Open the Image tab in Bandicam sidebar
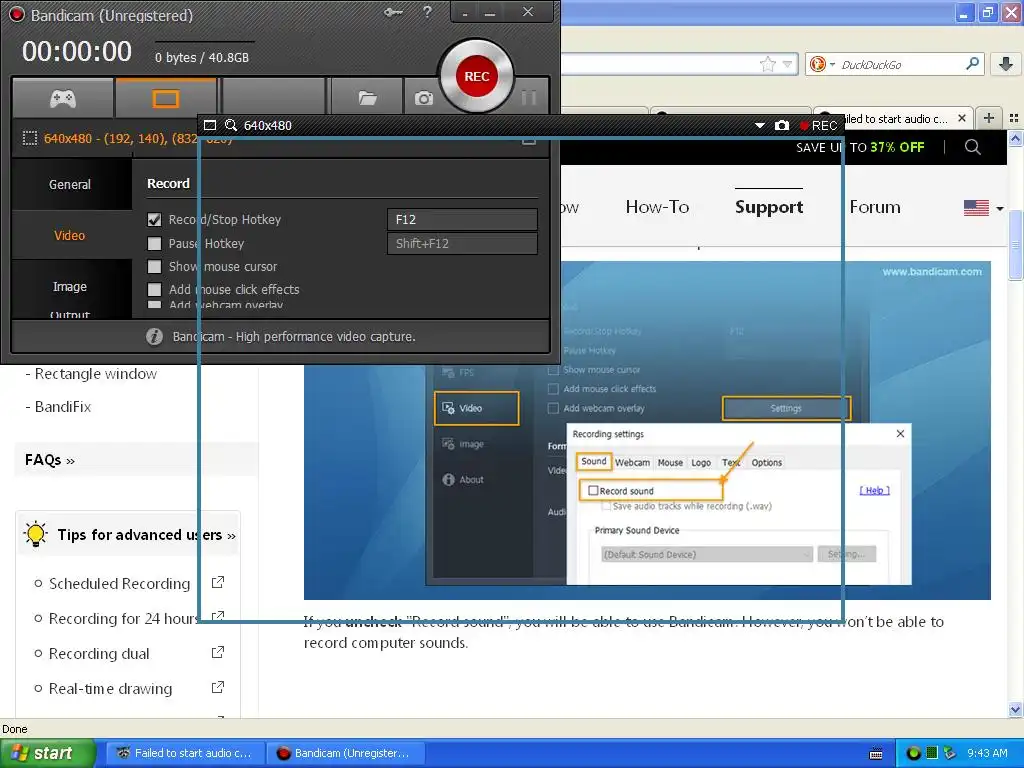Screen dimensions: 1024x768 pos(70,286)
